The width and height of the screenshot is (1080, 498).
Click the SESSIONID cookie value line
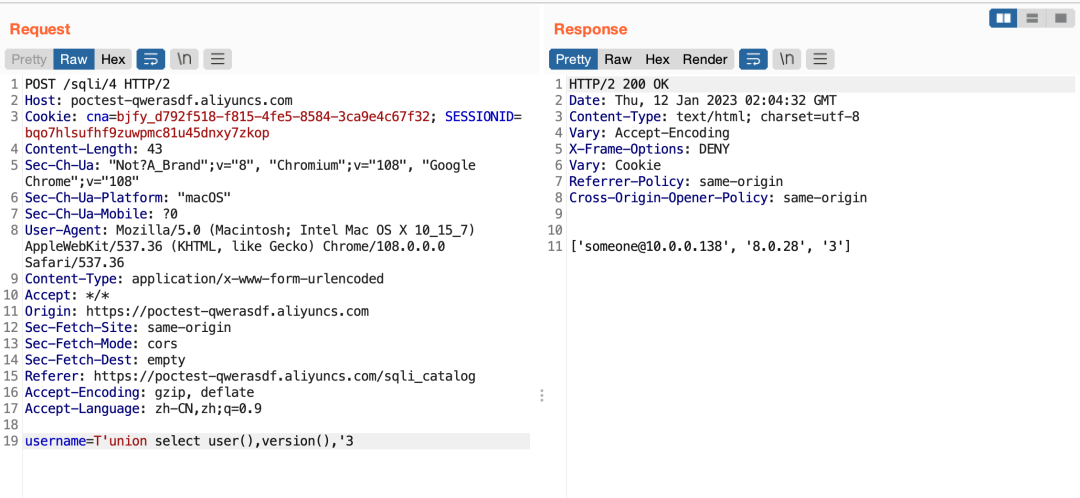147,132
